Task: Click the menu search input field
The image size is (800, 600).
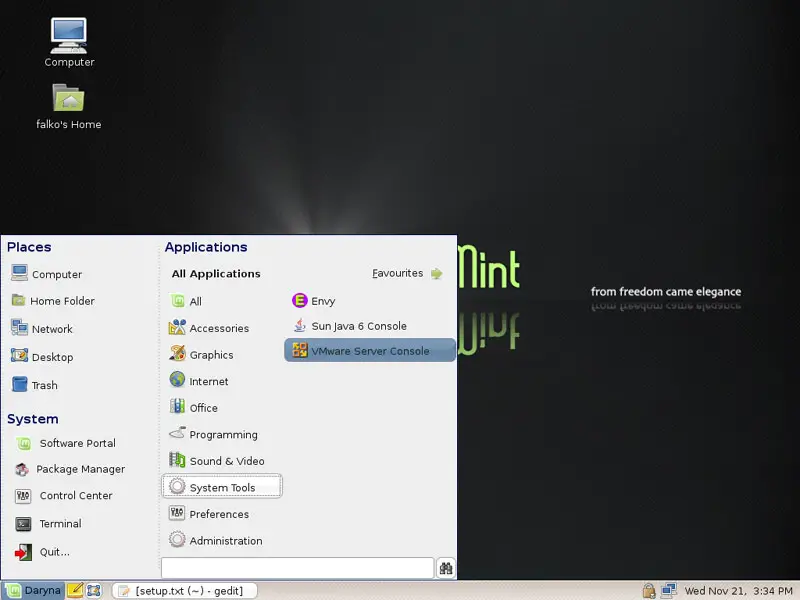Action: [x=297, y=568]
